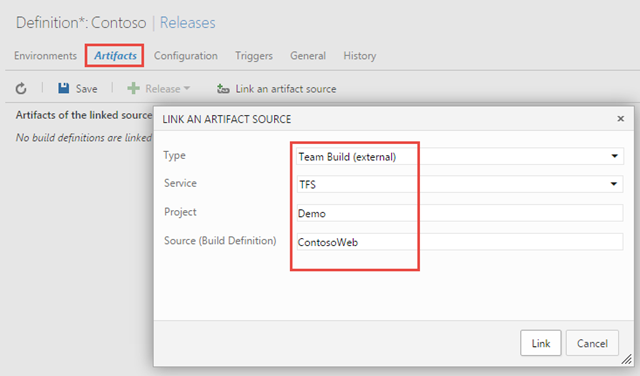Click the Source (Build Definition) label
The height and width of the screenshot is (376, 640).
pyautogui.click(x=220, y=240)
